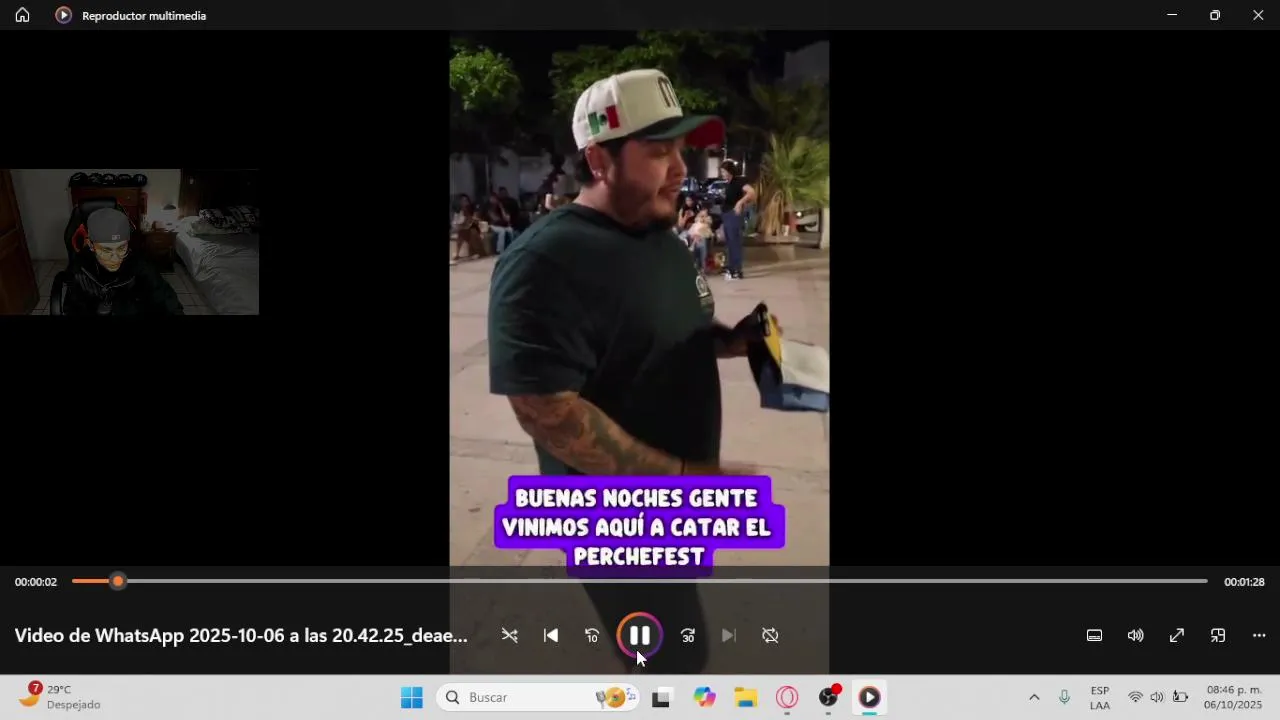Click the Buscar search box
This screenshot has height=720, width=1280.
(x=538, y=697)
